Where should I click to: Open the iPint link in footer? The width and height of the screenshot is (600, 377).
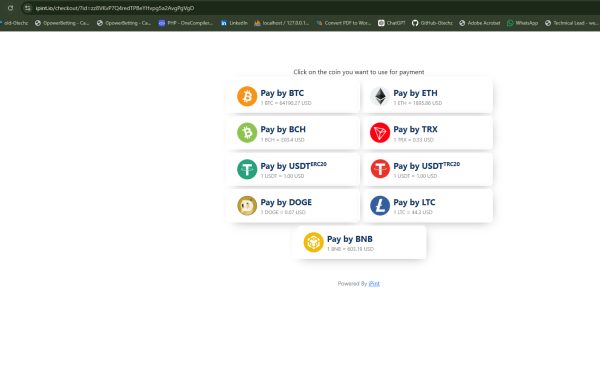[x=374, y=284]
